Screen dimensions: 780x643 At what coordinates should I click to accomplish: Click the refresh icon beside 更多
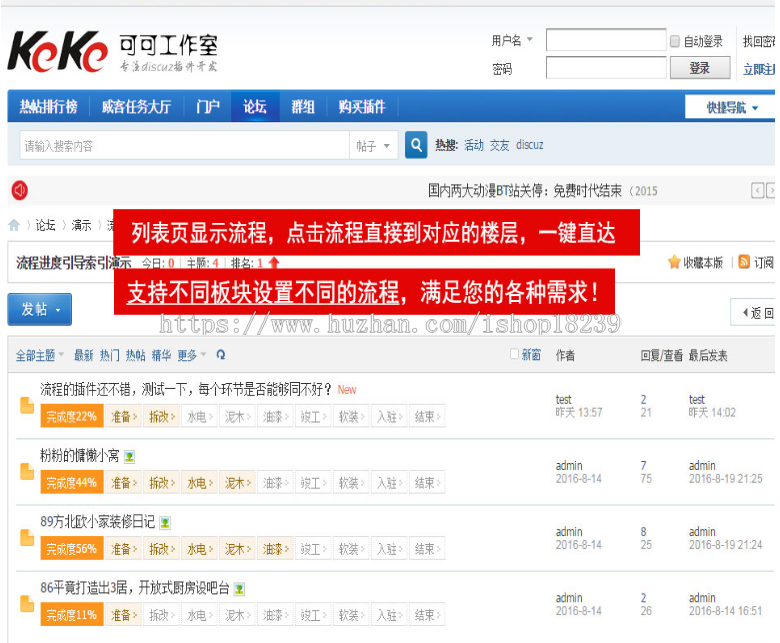(x=221, y=355)
